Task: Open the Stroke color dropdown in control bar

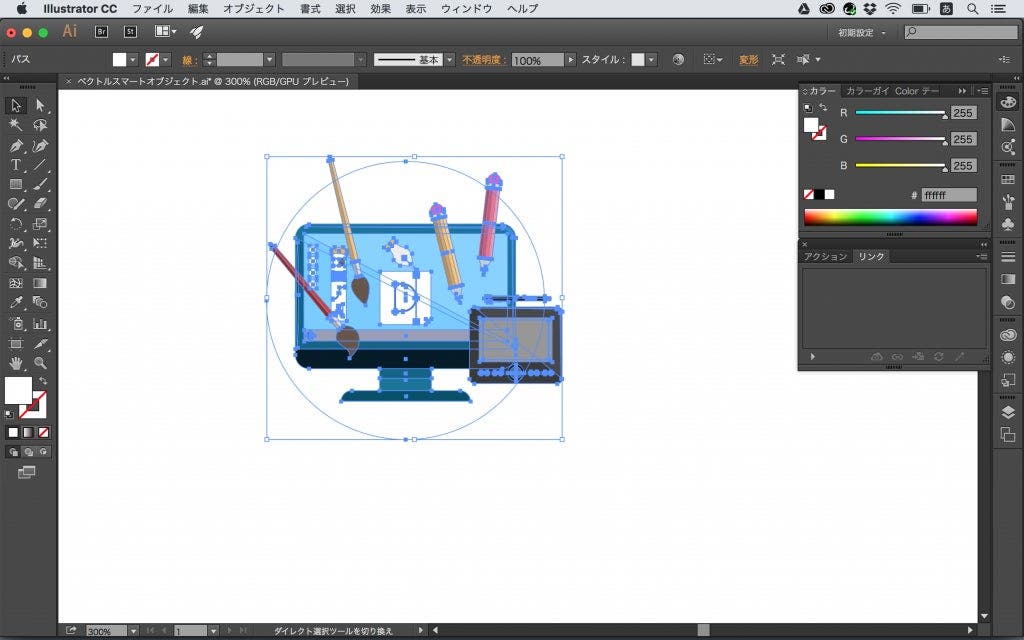Action: (x=166, y=59)
